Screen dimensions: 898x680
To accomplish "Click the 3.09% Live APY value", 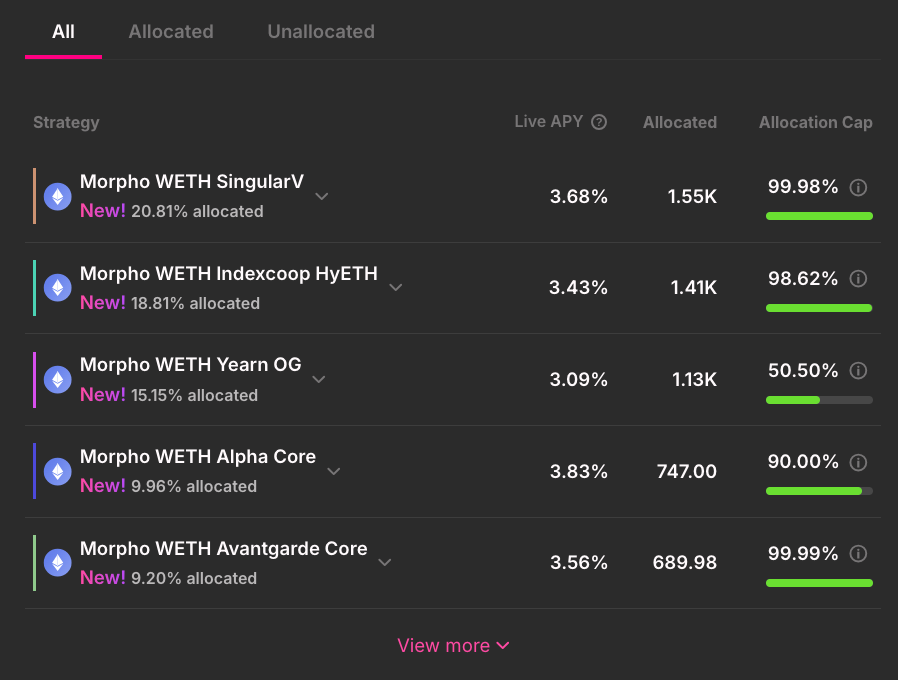I will pos(578,379).
